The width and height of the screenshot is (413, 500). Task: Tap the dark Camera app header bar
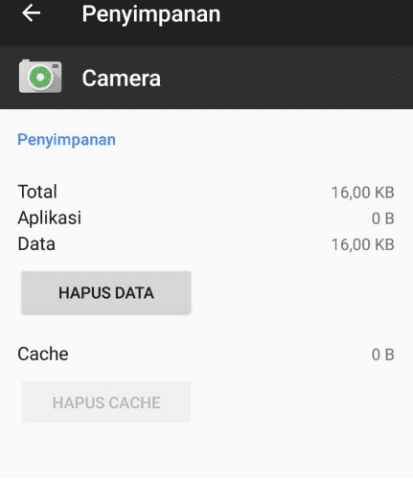point(206,77)
